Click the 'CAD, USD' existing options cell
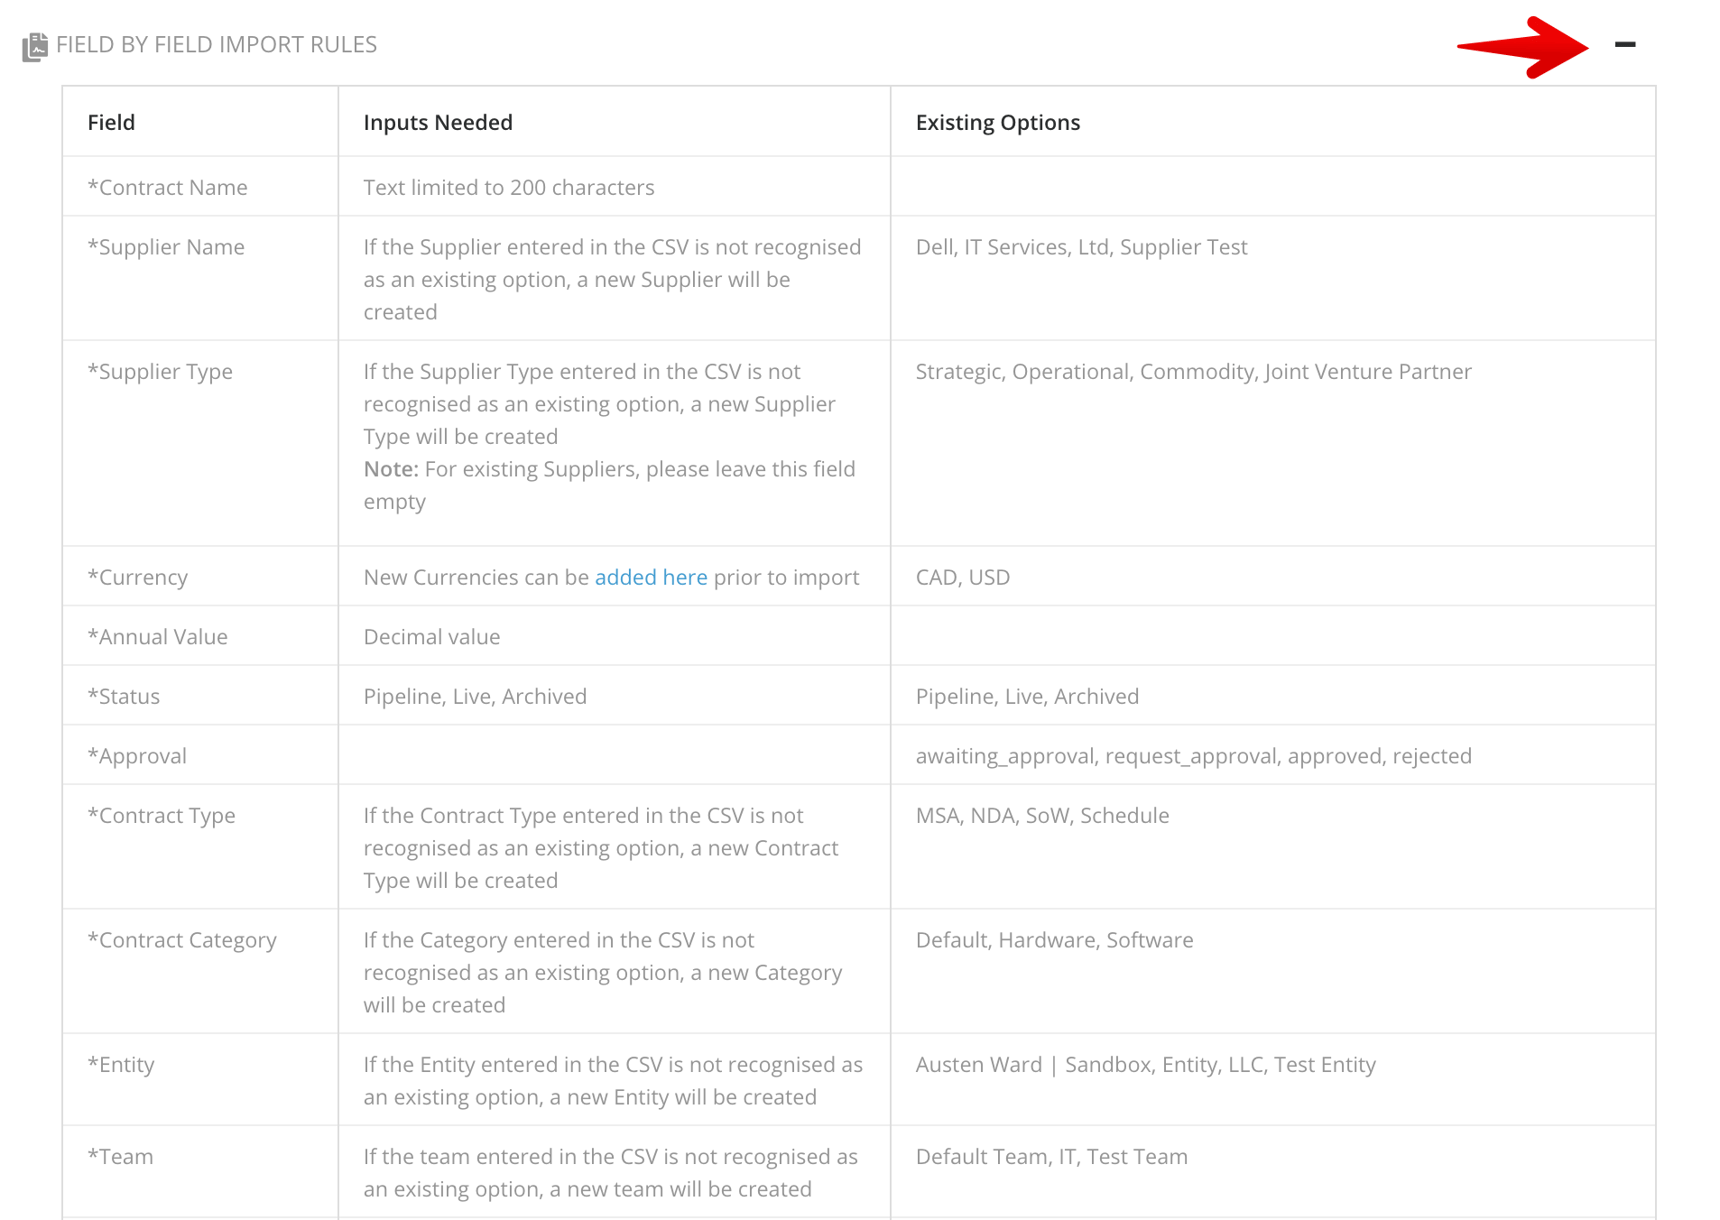The width and height of the screenshot is (1720, 1220). pyautogui.click(x=962, y=577)
